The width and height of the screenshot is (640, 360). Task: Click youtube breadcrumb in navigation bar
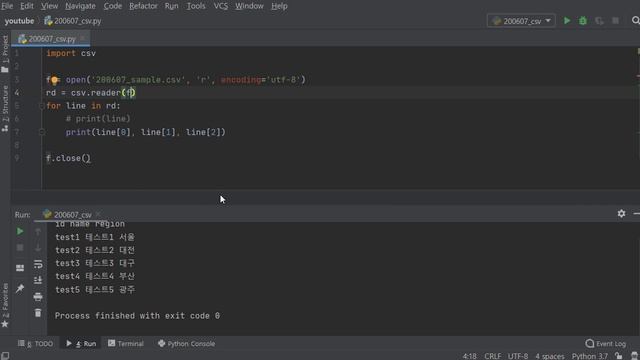tap(19, 21)
